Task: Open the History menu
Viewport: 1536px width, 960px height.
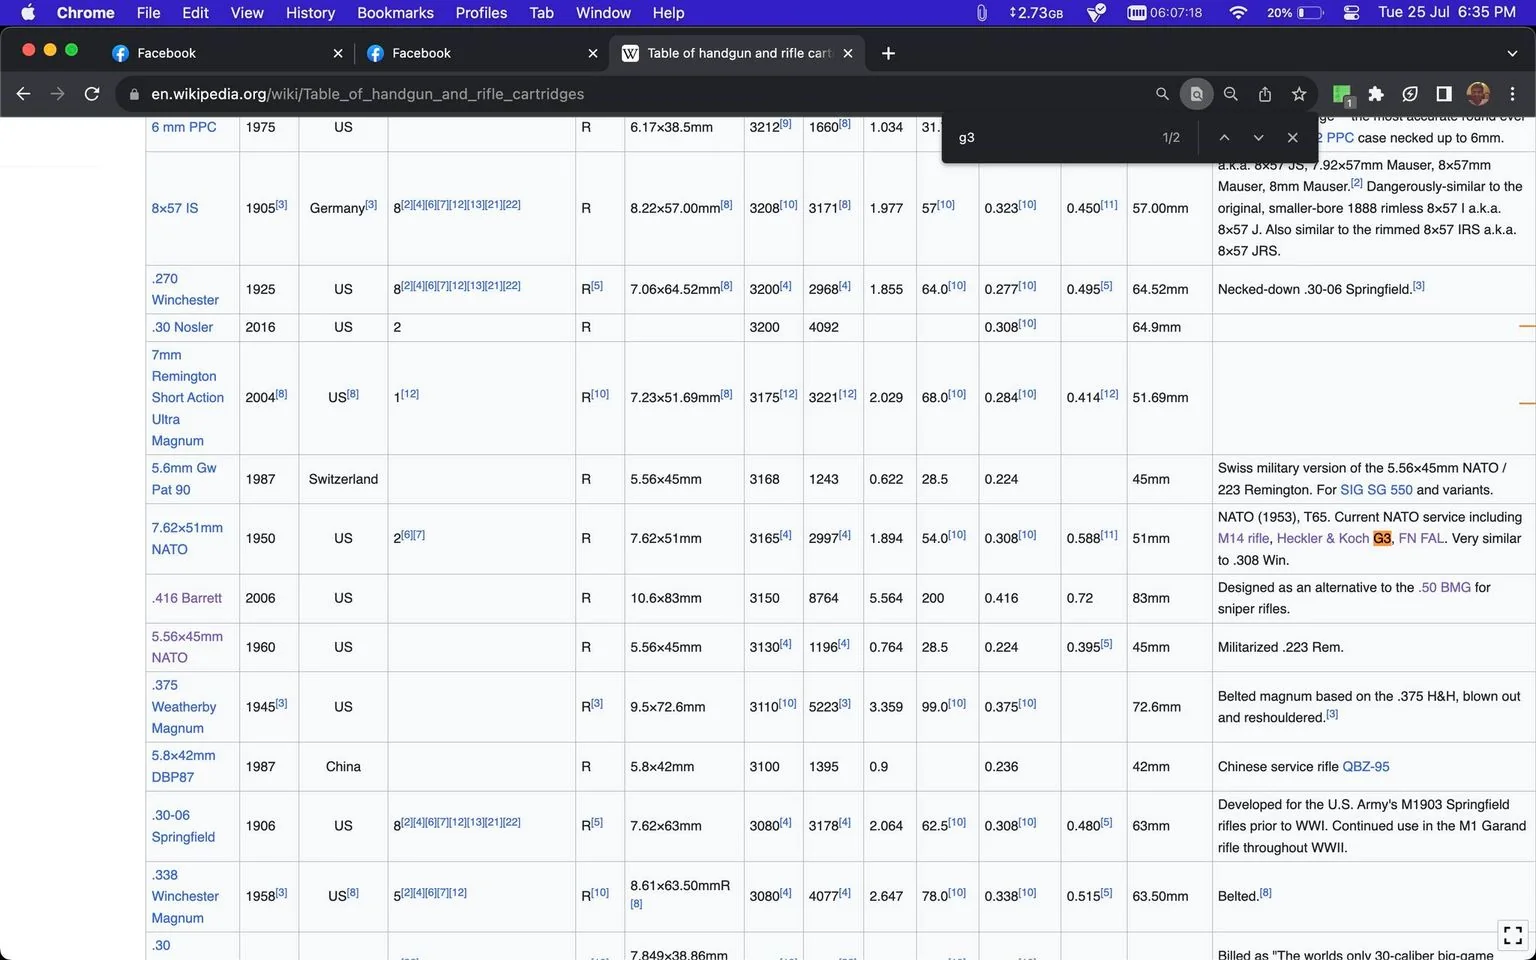Action: (310, 13)
